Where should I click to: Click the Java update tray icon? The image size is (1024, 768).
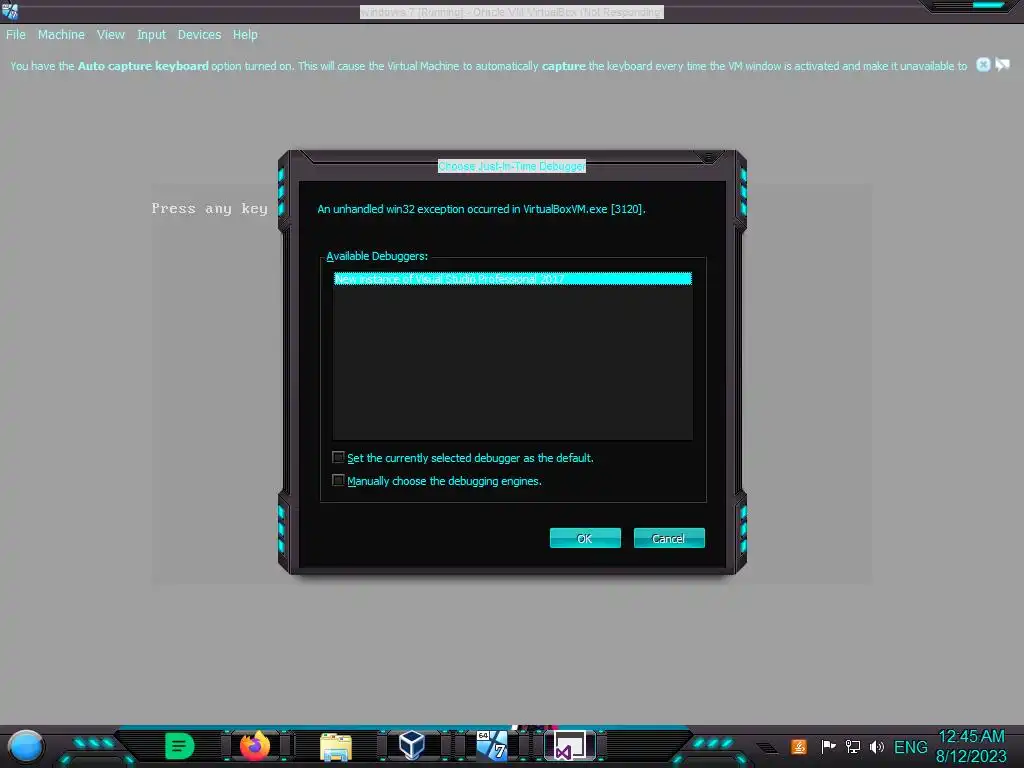pos(799,746)
